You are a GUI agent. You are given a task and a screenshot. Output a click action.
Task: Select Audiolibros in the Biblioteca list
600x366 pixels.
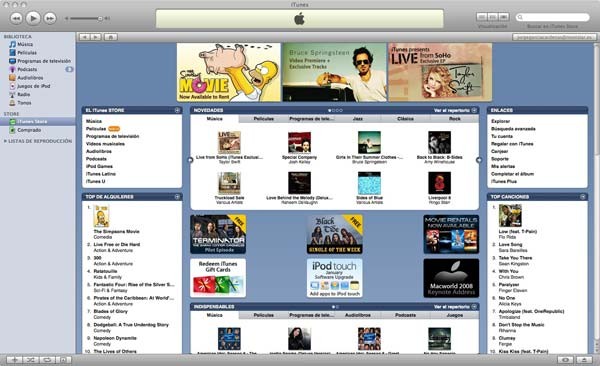[30, 78]
